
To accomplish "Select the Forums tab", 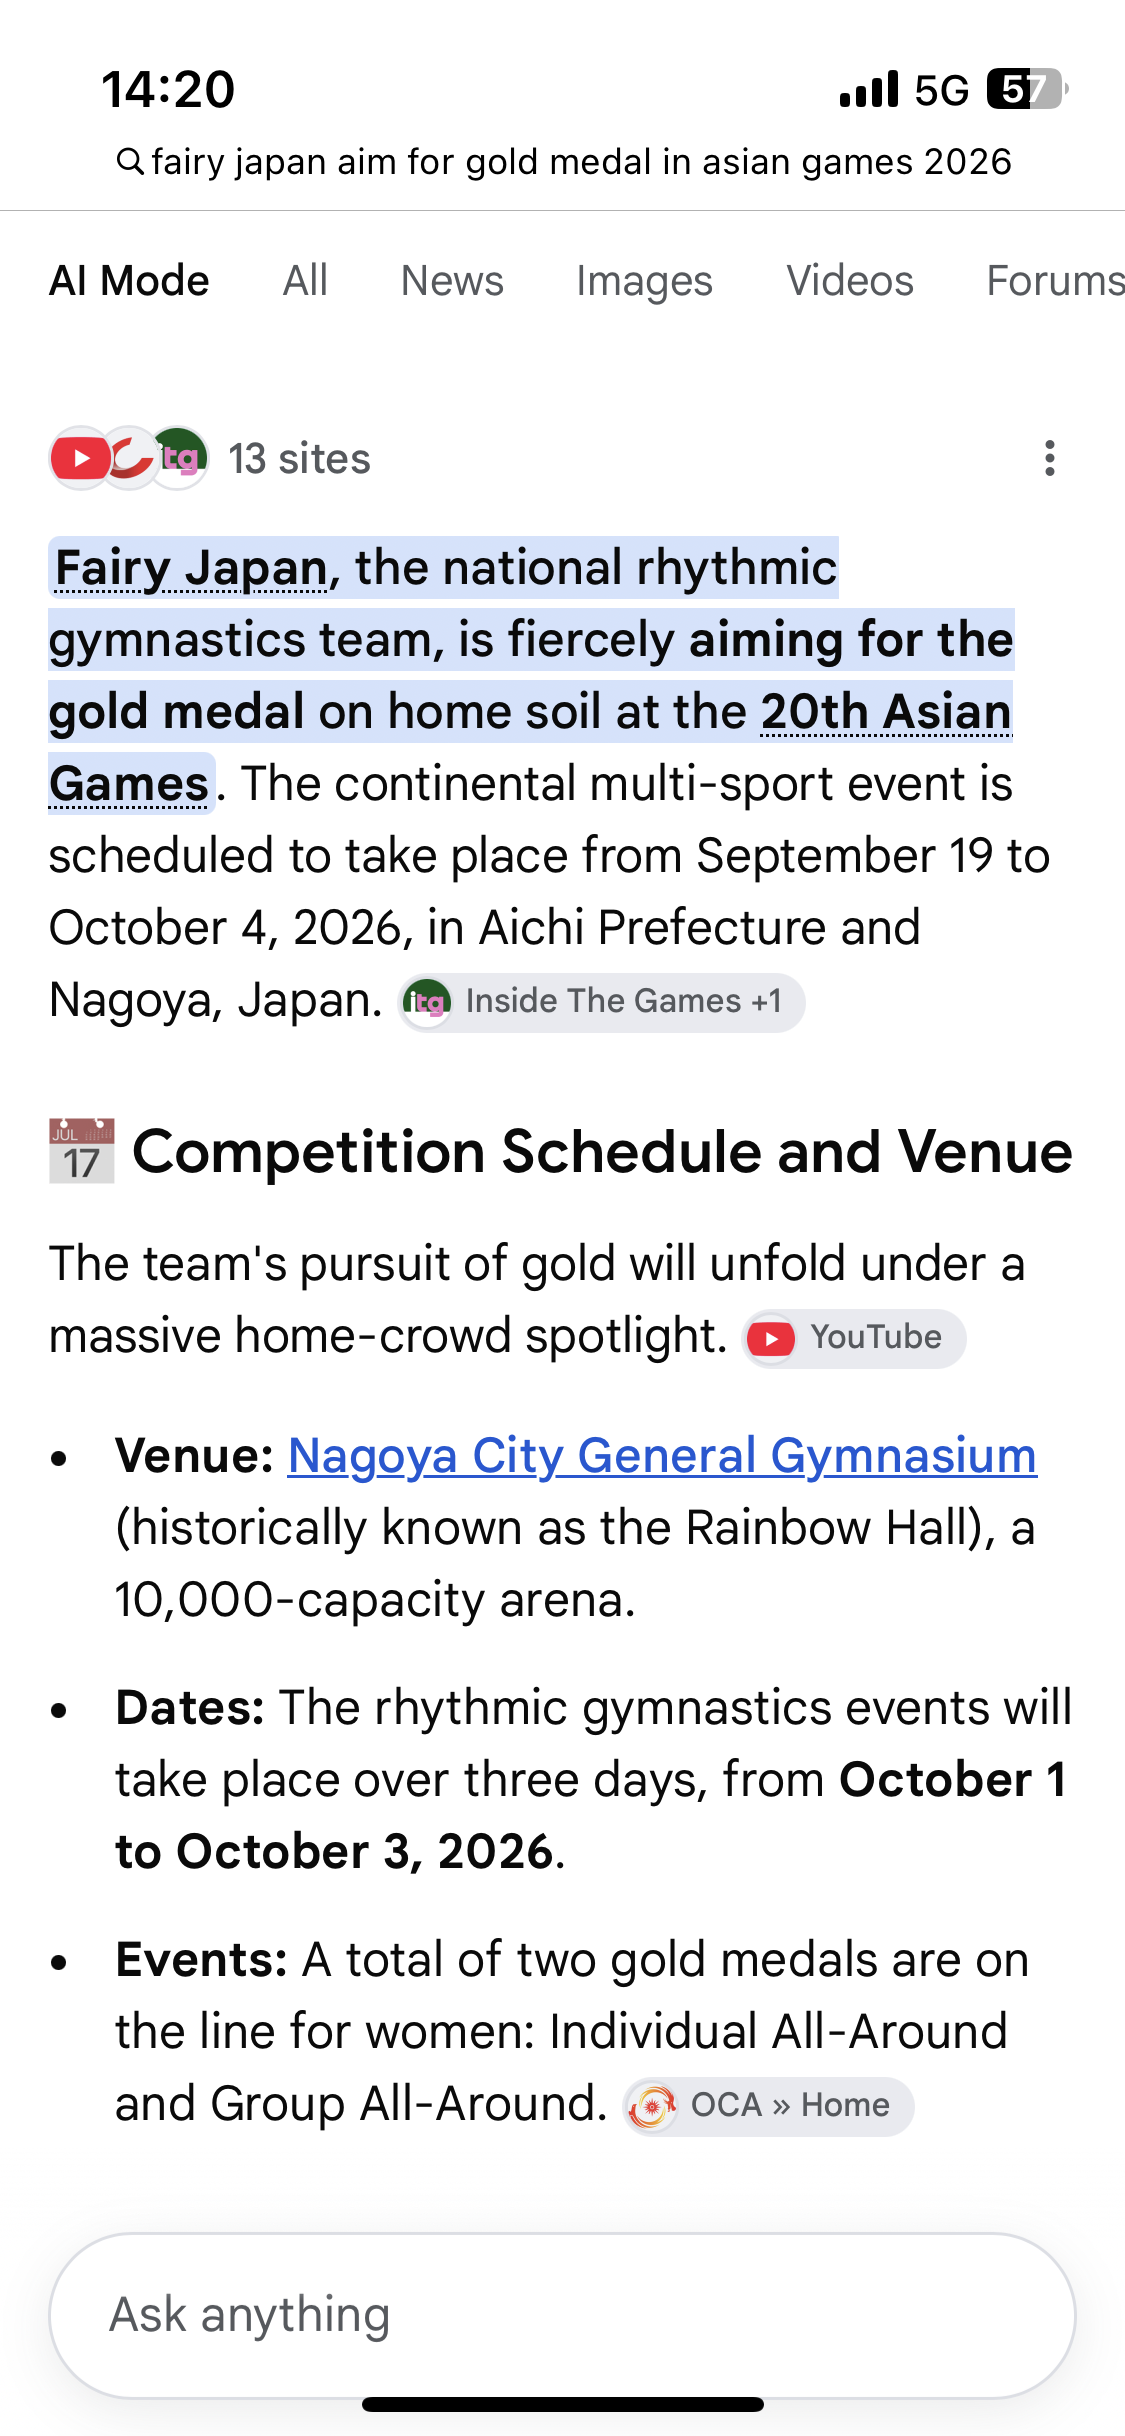I will tap(1055, 281).
